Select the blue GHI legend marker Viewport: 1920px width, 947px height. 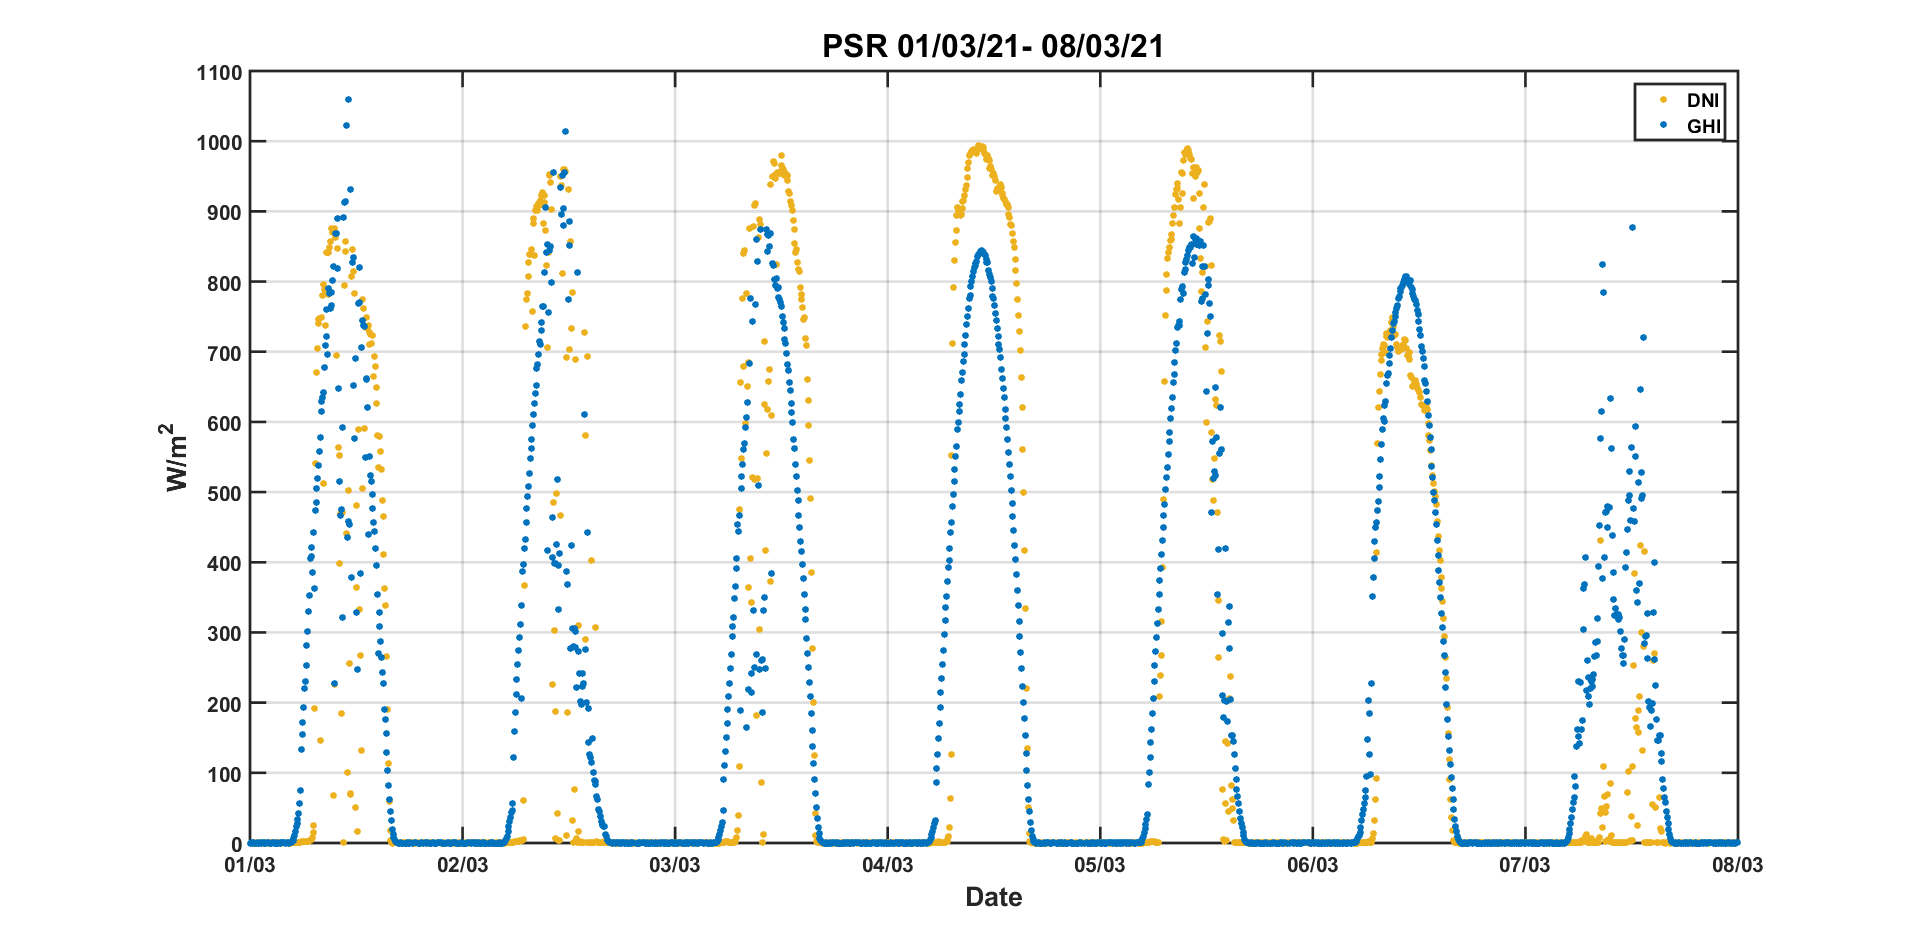(x=1663, y=126)
